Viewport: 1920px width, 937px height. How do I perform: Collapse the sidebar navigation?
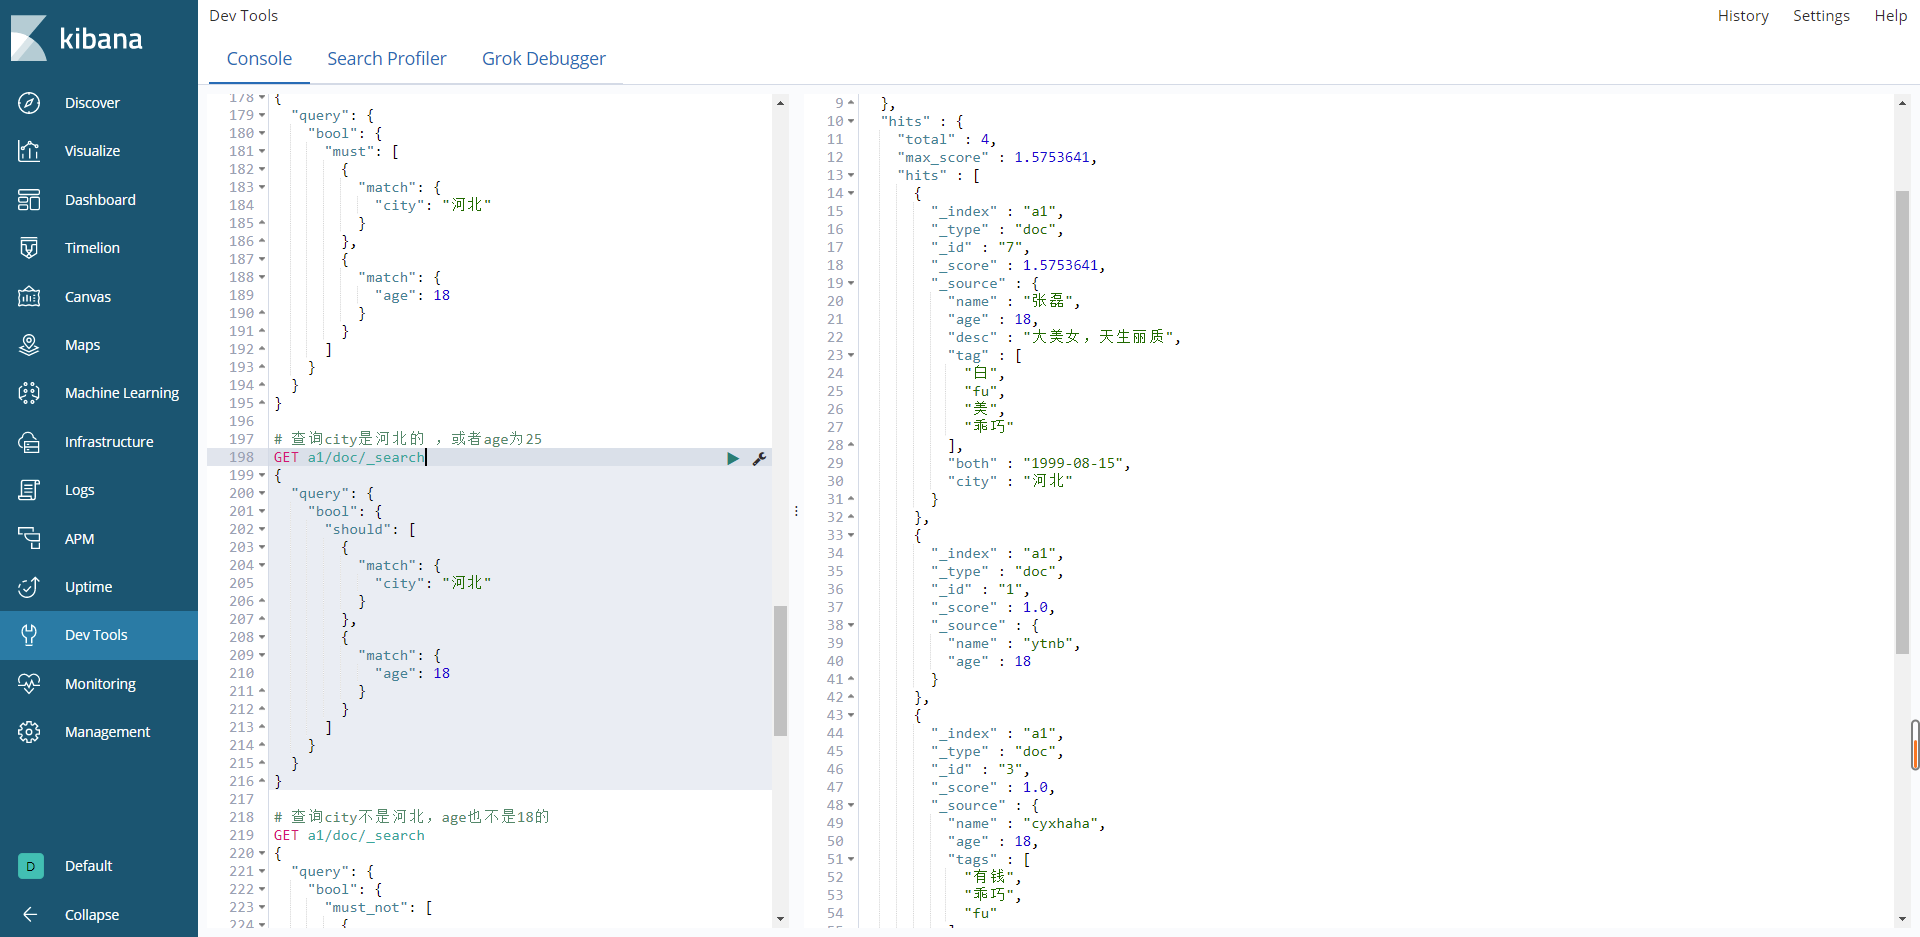(x=92, y=914)
